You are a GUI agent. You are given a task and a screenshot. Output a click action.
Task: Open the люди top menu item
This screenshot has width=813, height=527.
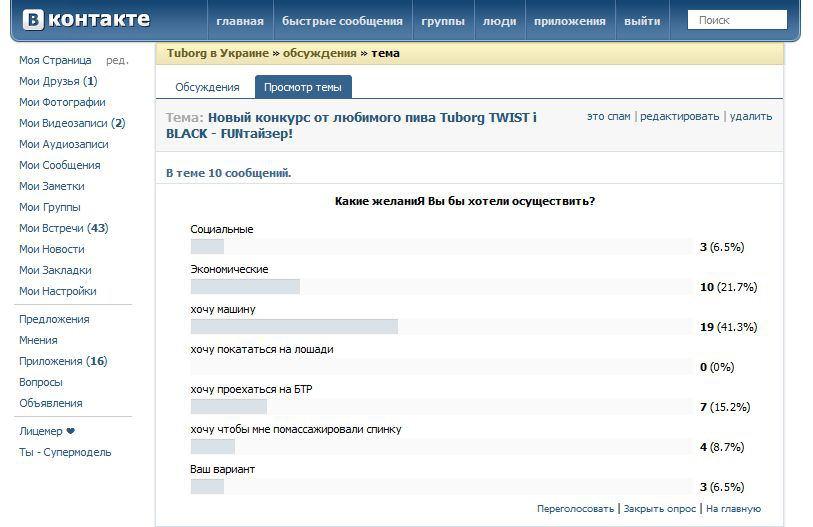499,21
